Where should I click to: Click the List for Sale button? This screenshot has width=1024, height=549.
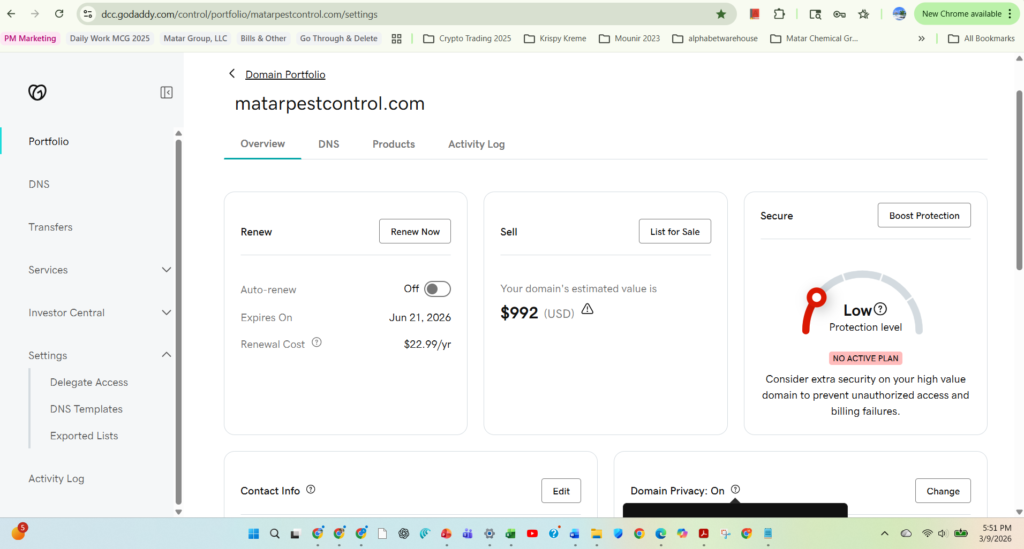click(x=674, y=231)
